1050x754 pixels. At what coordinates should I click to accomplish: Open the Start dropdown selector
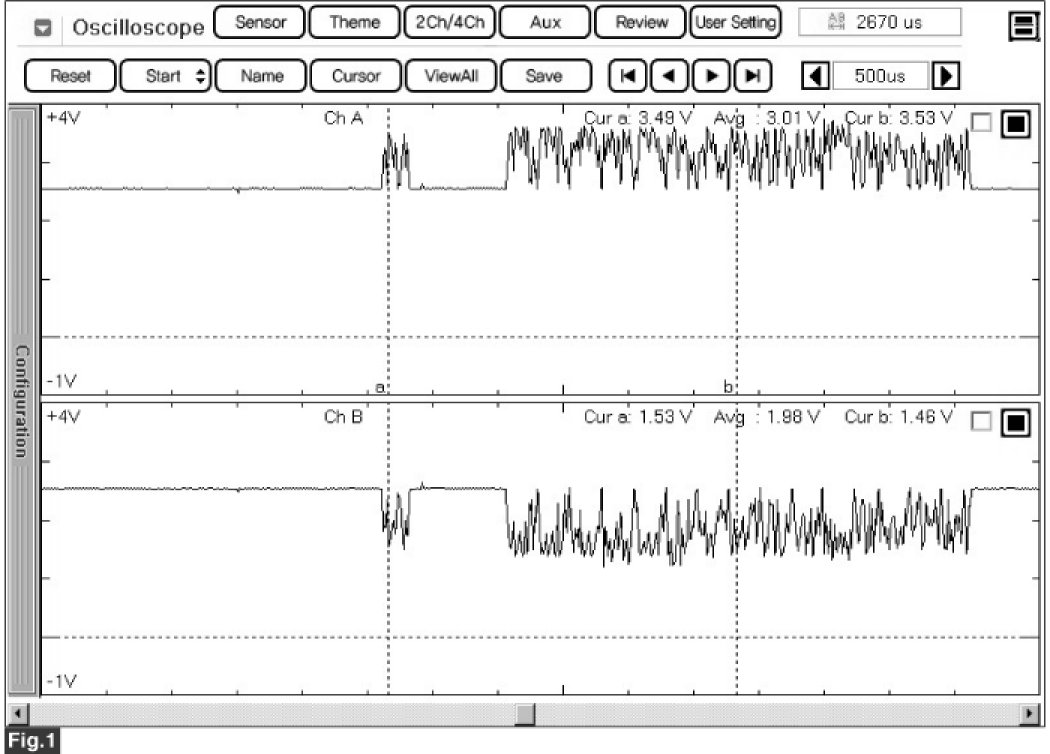[164, 76]
